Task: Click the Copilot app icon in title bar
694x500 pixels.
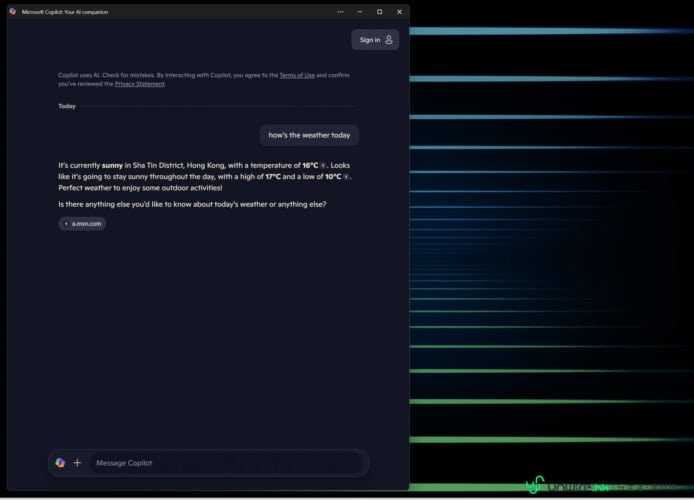Action: (12, 12)
